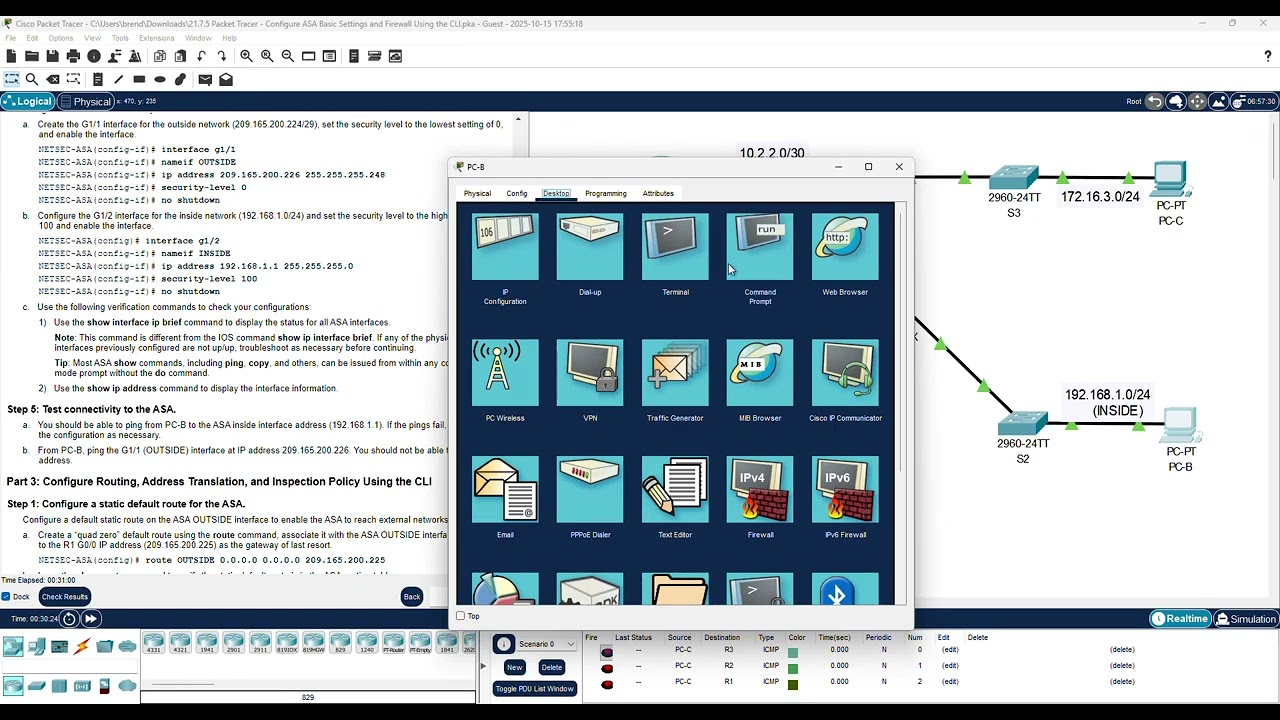Viewport: 1280px width, 720px height.
Task: Expand the PDU list side arrow
Action: point(484,667)
